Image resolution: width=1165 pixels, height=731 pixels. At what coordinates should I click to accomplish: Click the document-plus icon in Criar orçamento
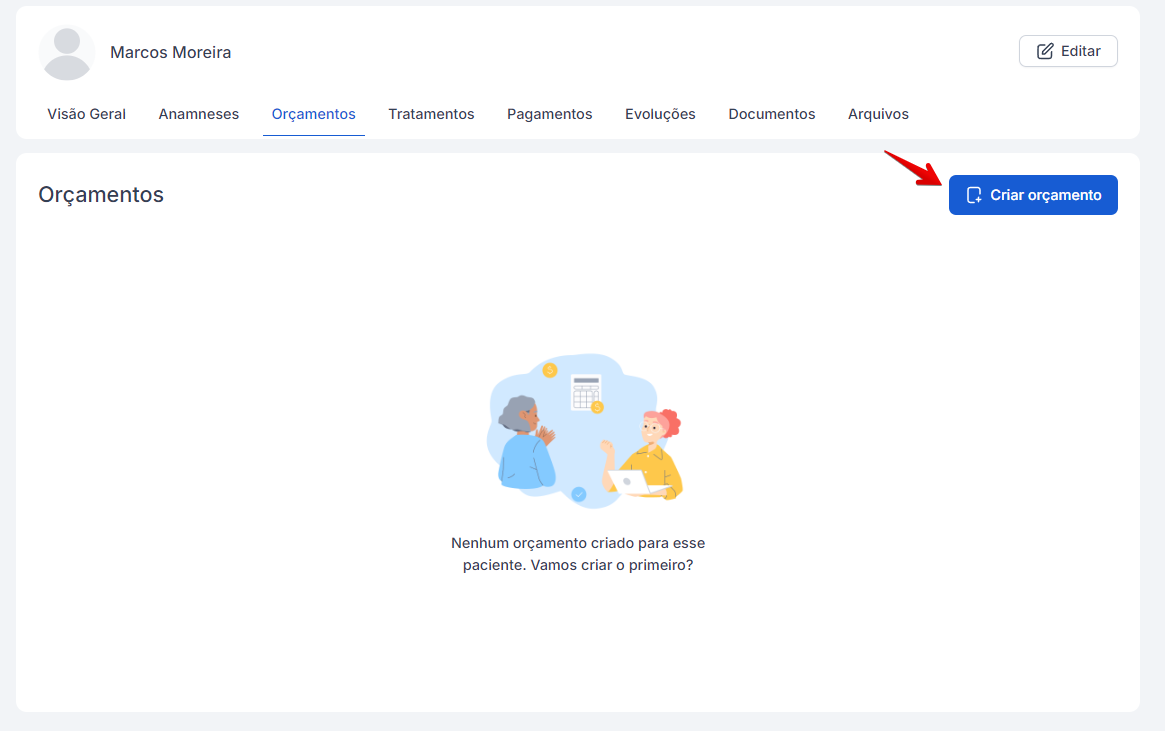click(974, 195)
